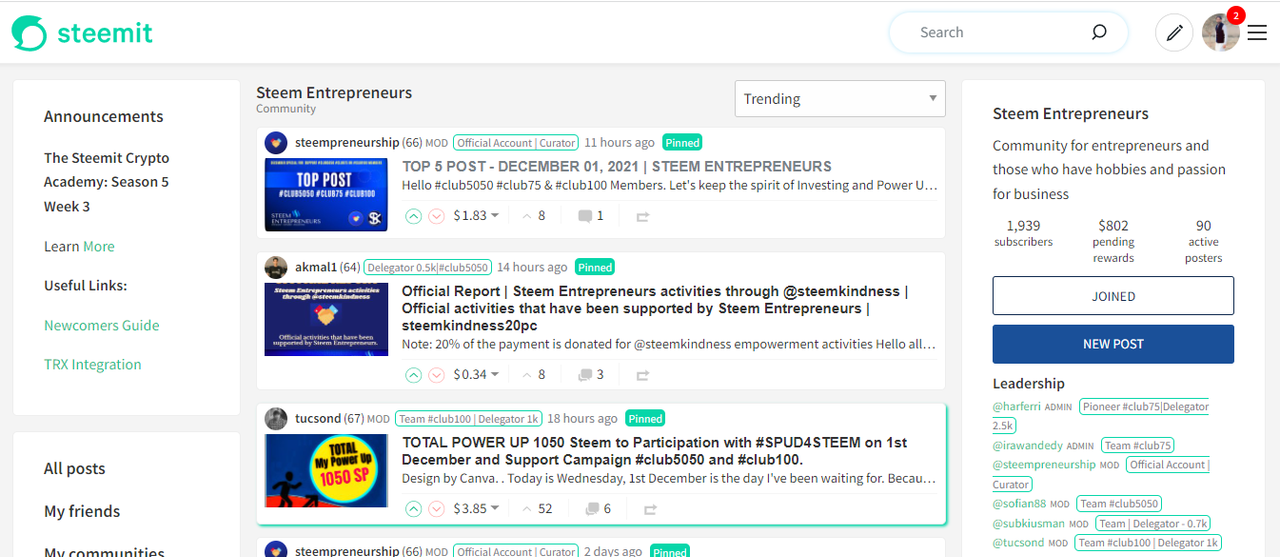Viewport: 1280px width, 557px height.
Task: Visit @subkiusman mod profile
Action: coord(1029,524)
